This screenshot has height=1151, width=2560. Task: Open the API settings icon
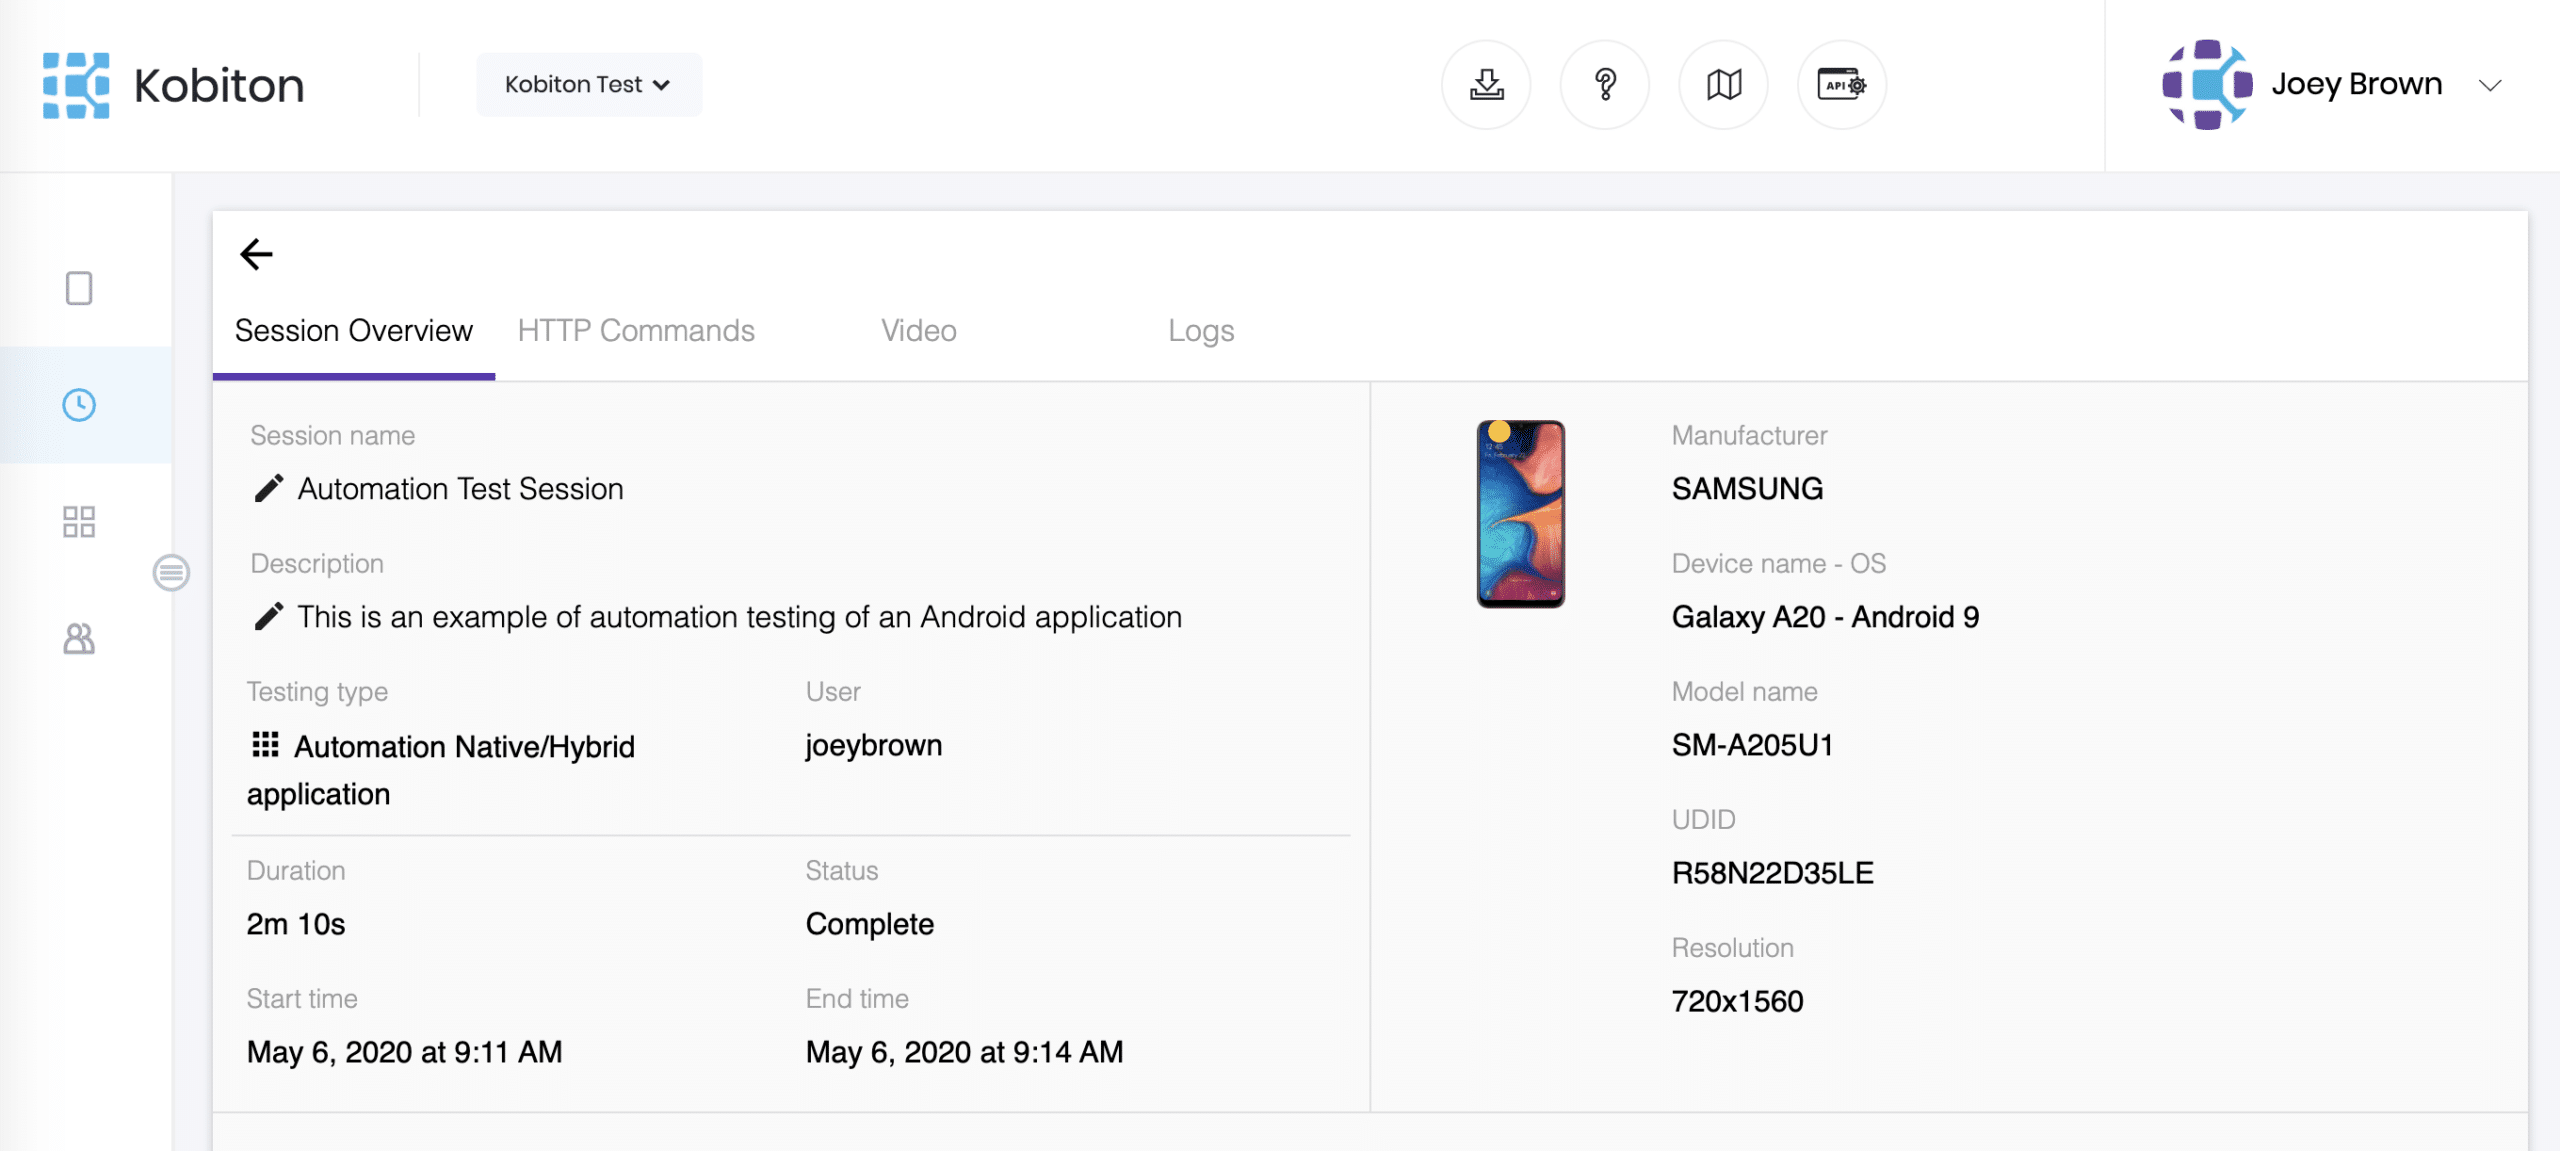coord(1841,85)
